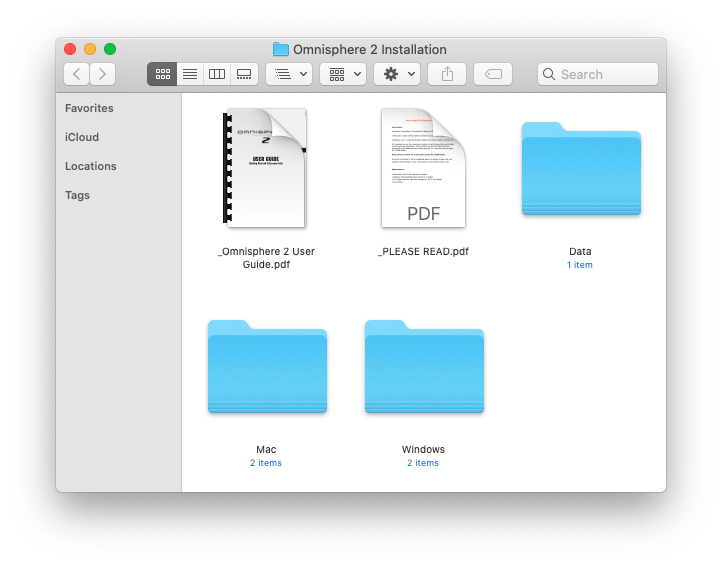Select the _PLEASE READ.pdf document icon
Viewport: 722px width, 566px height.
423,168
